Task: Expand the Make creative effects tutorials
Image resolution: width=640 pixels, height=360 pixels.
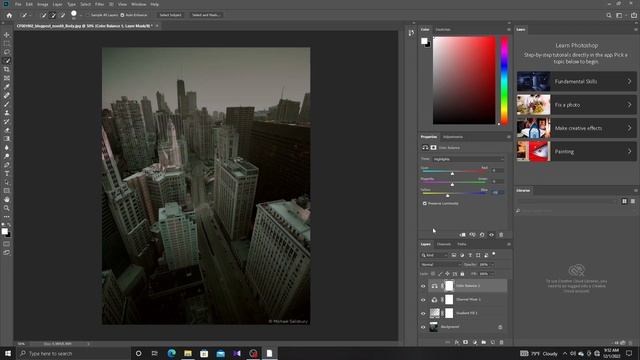Action: [576, 128]
